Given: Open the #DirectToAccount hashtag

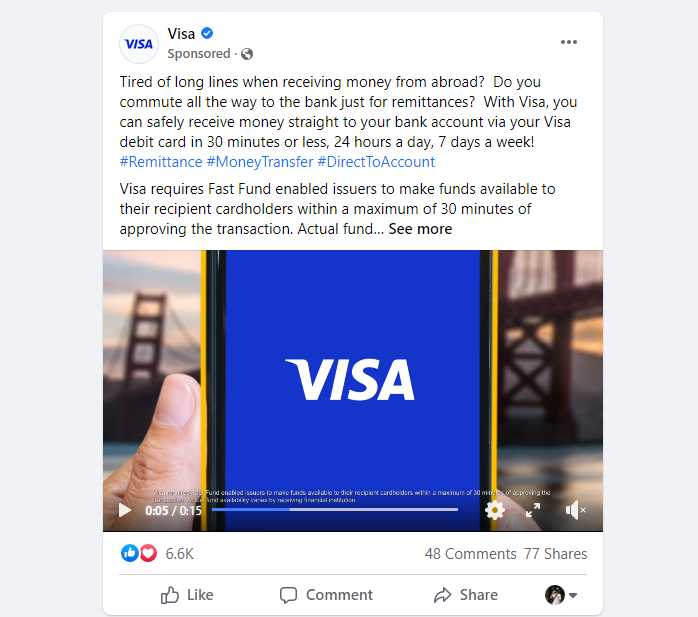Looking at the screenshot, I should tap(376, 162).
